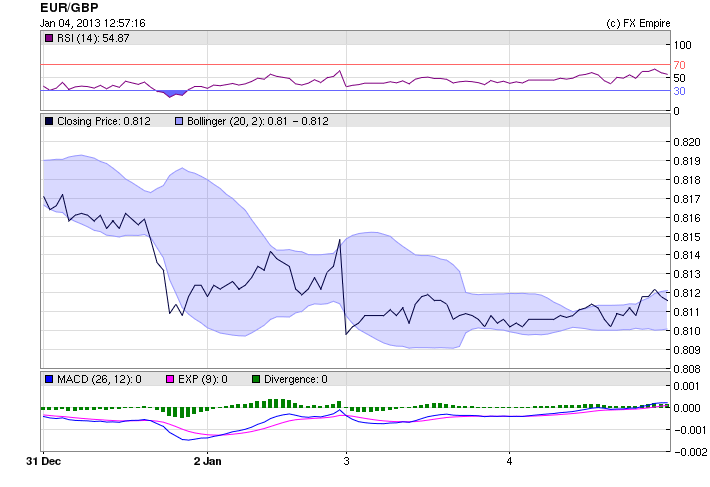
Task: Click the 2 Jan date axis label
Action: (x=207, y=461)
